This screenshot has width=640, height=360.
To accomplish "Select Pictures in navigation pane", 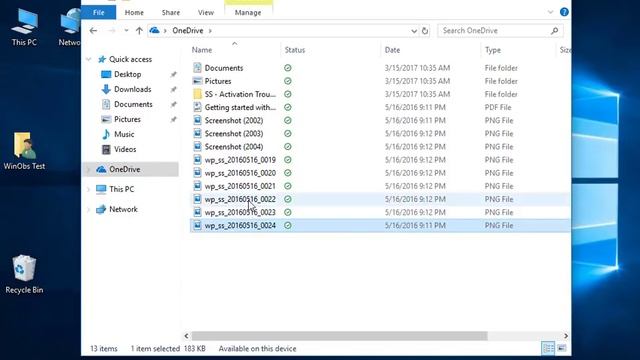I will 127,119.
